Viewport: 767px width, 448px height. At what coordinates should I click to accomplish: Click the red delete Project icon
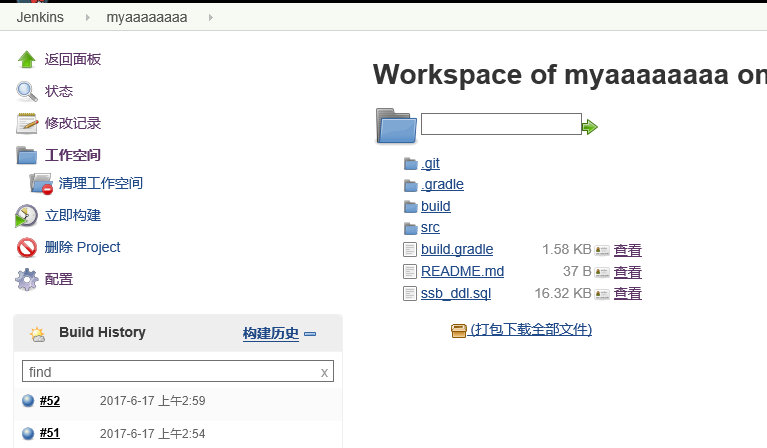click(27, 248)
